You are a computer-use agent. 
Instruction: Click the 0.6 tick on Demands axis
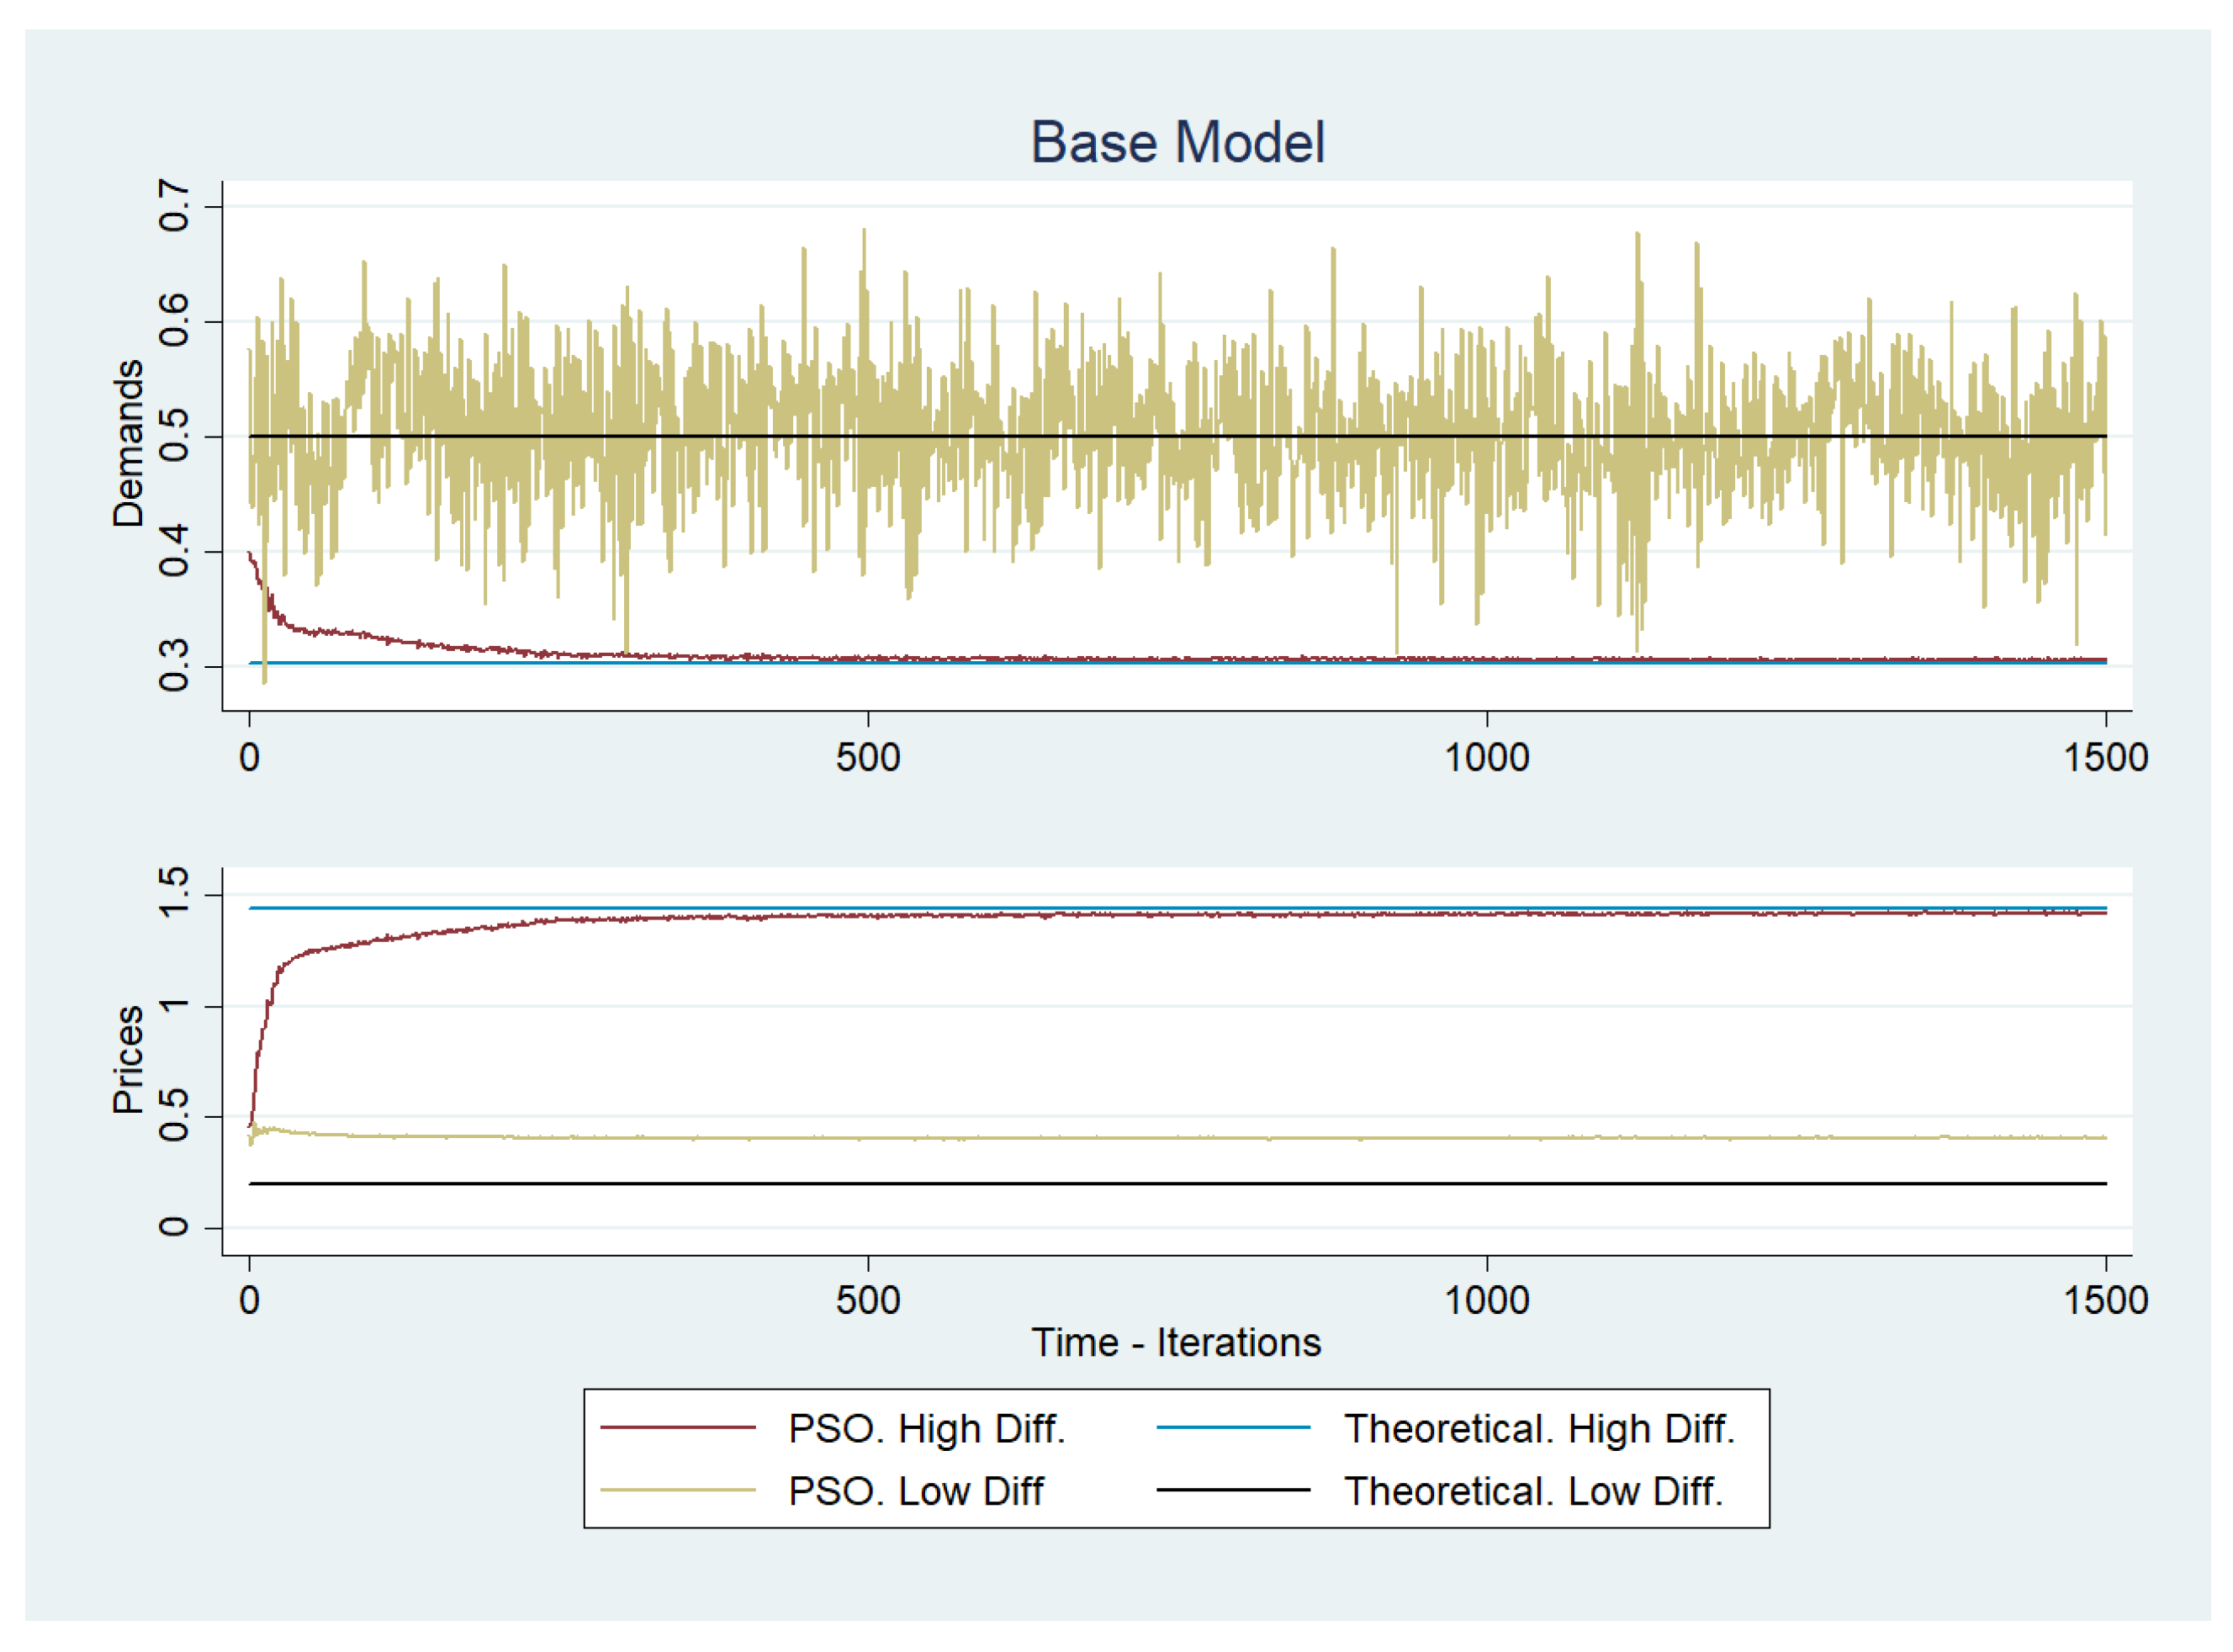pos(173,321)
